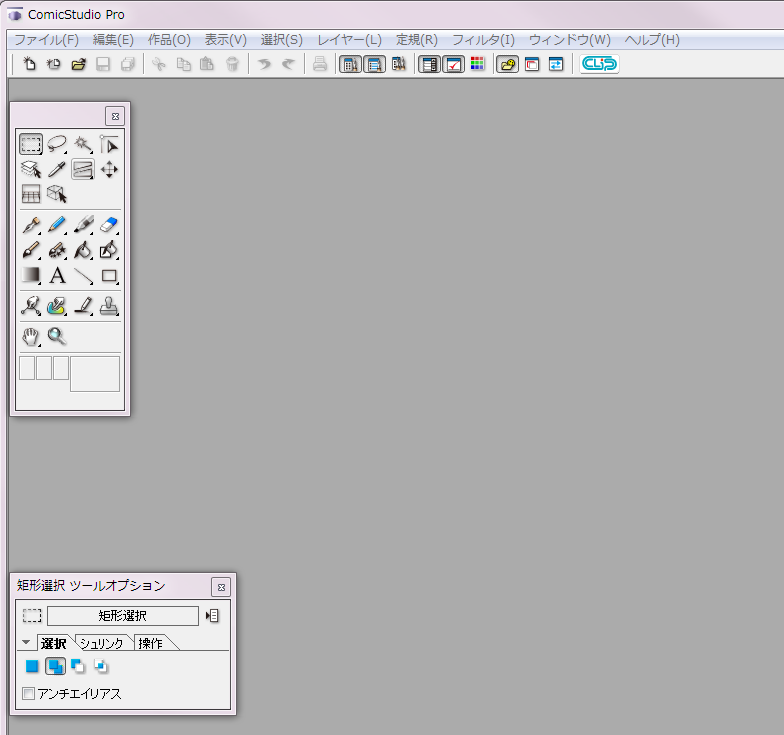784x735 pixels.
Task: Select the Gradient tool
Action: 30,276
